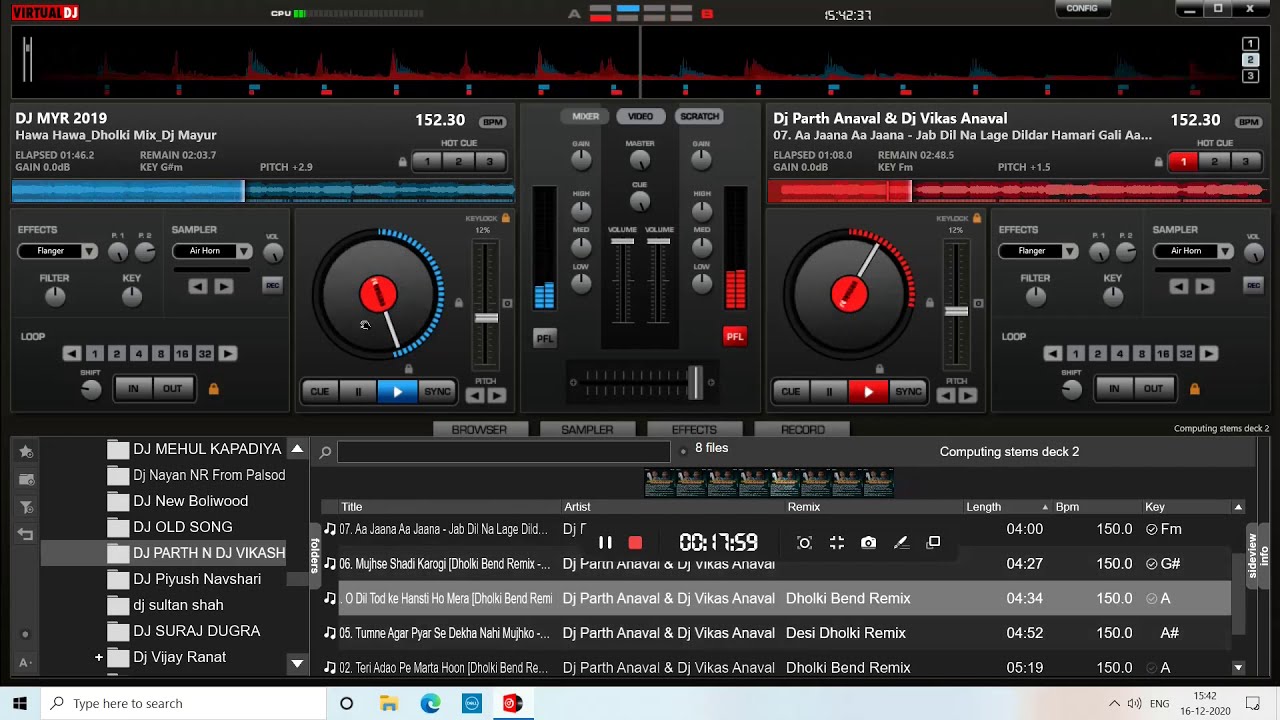Open the sideview info panel
The height and width of the screenshot is (720, 1280).
tap(1258, 555)
